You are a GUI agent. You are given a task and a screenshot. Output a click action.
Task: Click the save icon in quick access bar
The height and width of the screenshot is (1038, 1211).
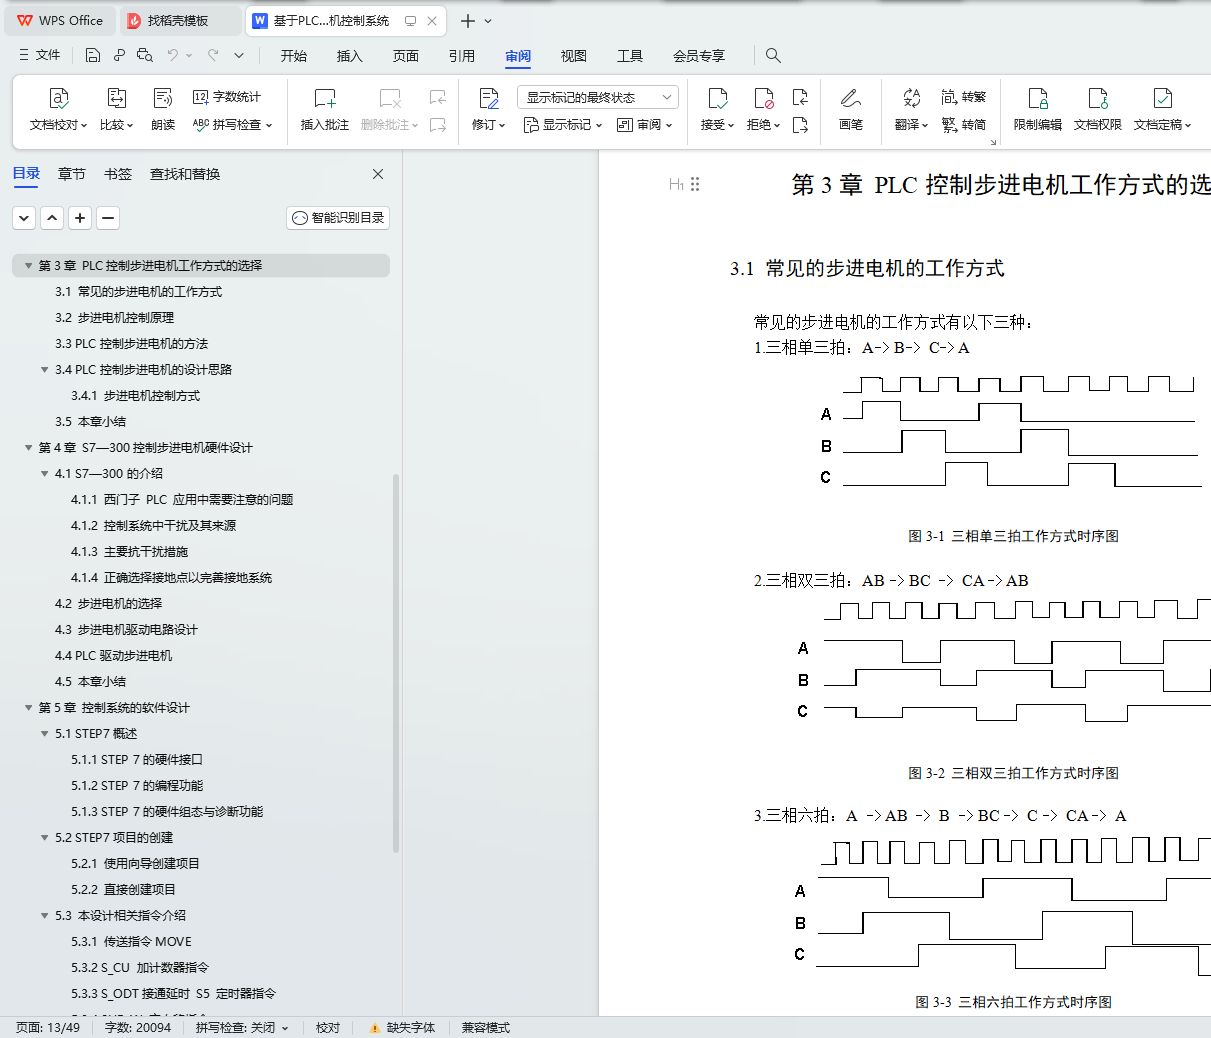93,55
